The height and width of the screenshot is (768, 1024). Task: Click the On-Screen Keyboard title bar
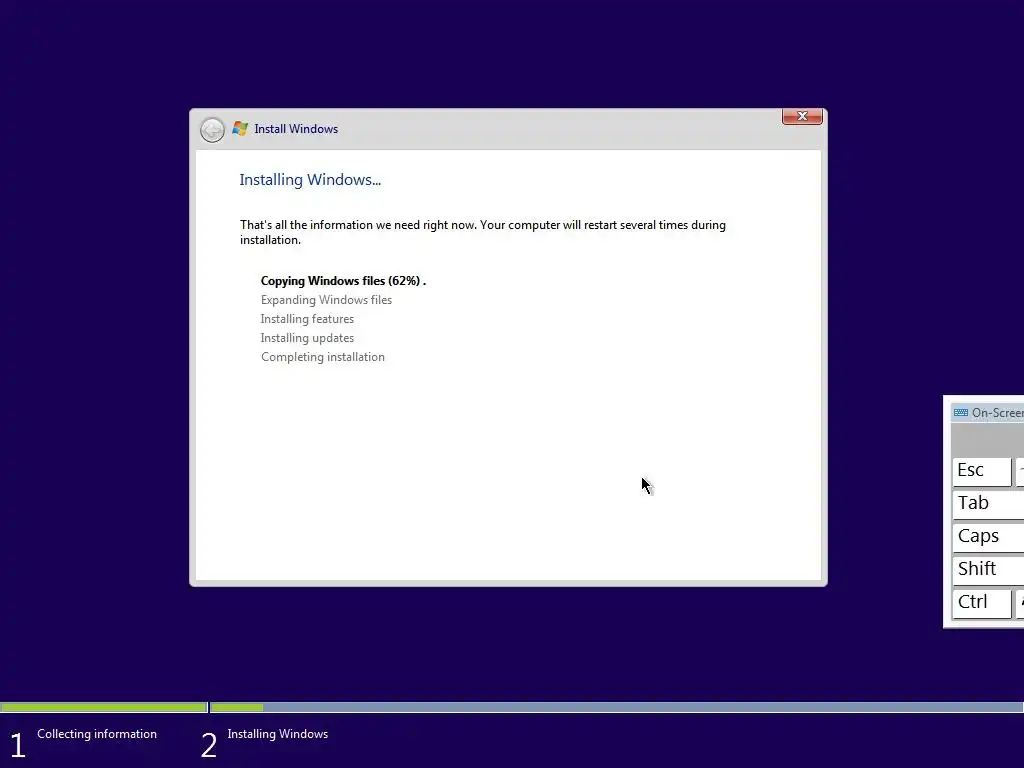pos(987,413)
